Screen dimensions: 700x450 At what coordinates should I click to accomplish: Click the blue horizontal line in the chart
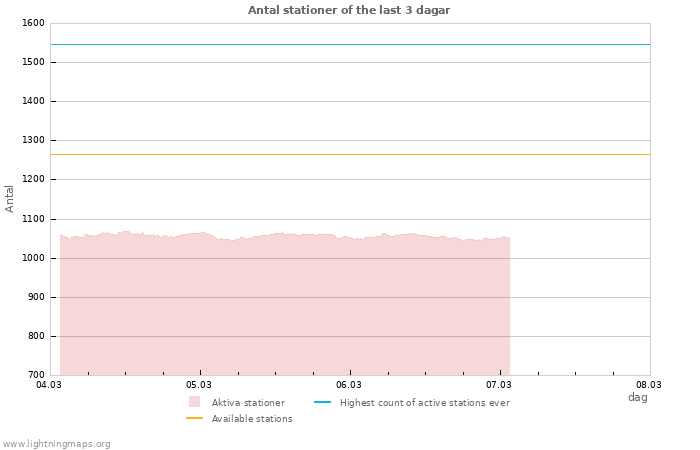pyautogui.click(x=350, y=44)
